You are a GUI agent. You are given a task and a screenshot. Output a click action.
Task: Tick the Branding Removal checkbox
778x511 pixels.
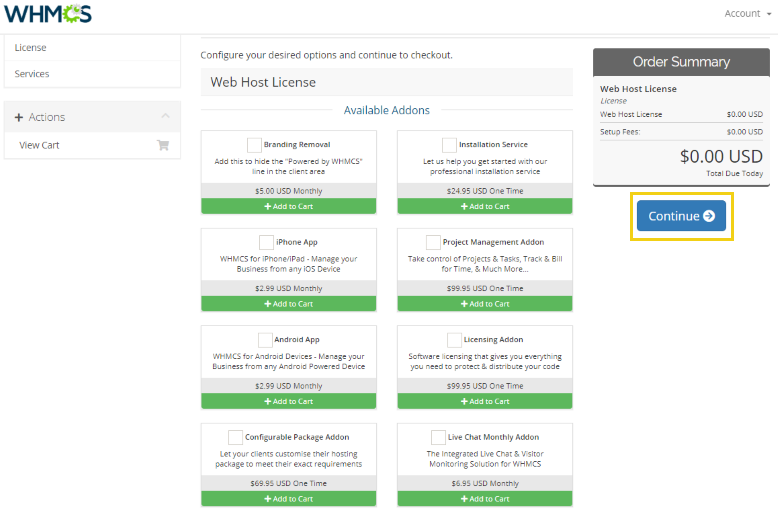tap(254, 145)
